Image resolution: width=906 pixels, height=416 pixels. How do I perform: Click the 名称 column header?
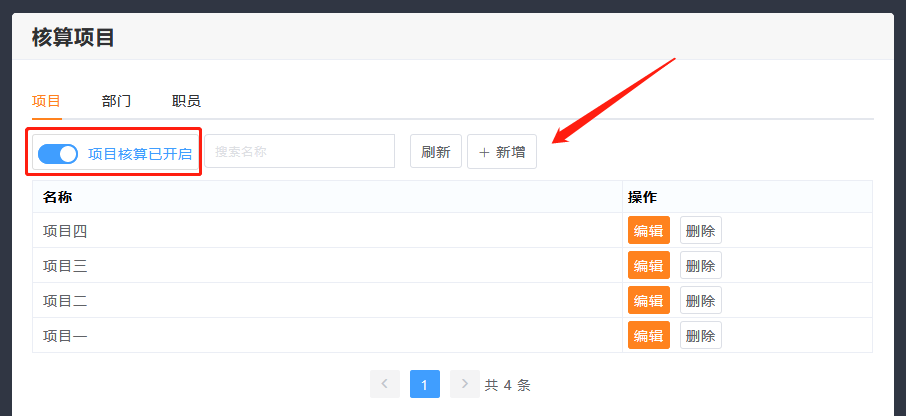pos(58,197)
